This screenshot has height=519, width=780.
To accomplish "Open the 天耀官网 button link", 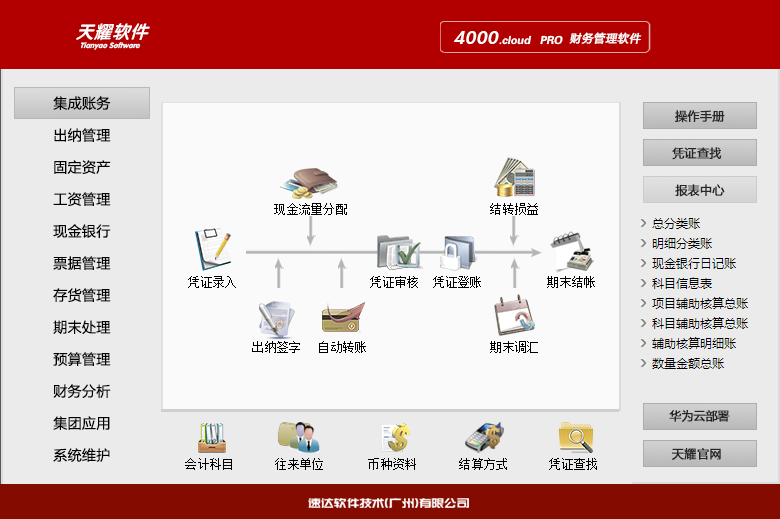I will [x=699, y=453].
